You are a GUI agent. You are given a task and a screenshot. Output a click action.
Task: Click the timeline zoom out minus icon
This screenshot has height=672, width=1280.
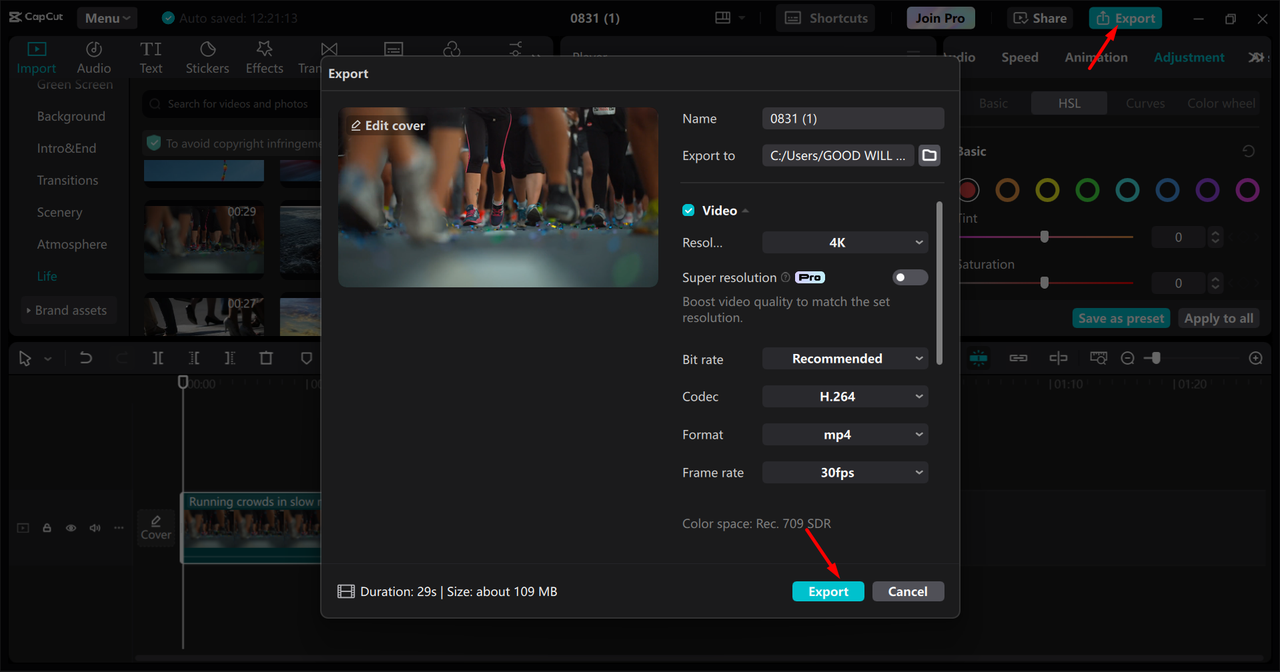click(x=1127, y=358)
